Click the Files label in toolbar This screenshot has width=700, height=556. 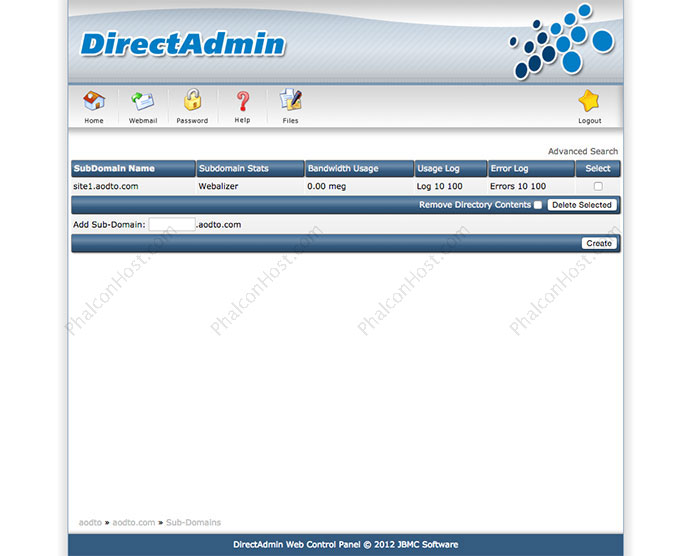290,121
